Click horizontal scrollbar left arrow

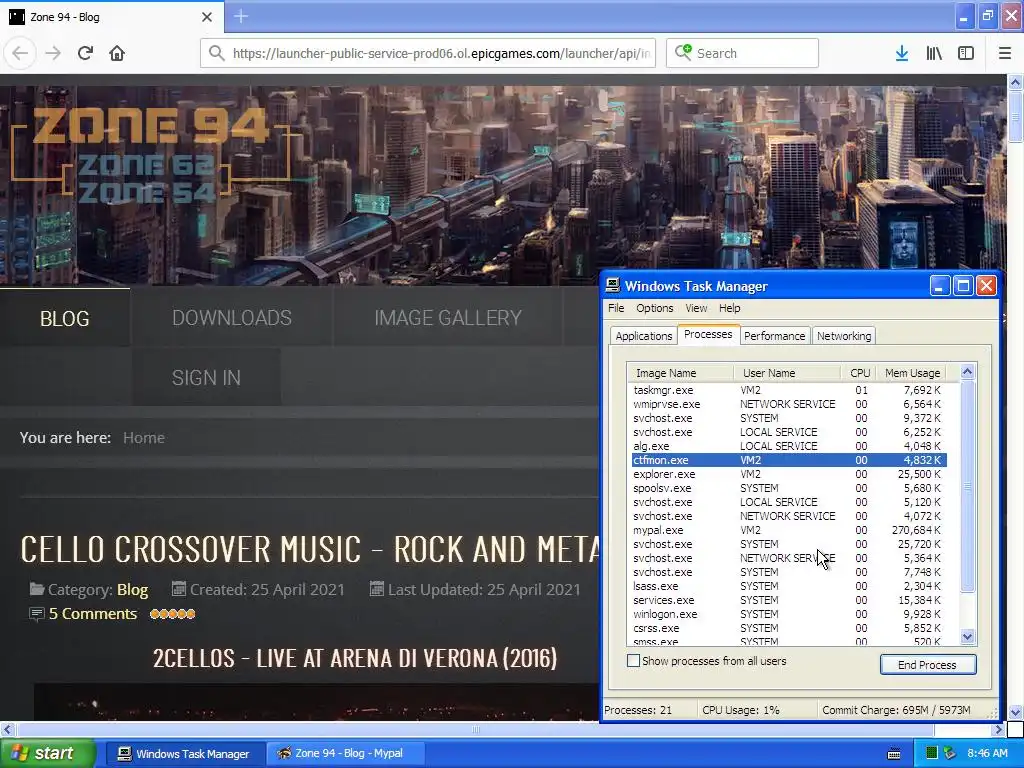pos(7,729)
